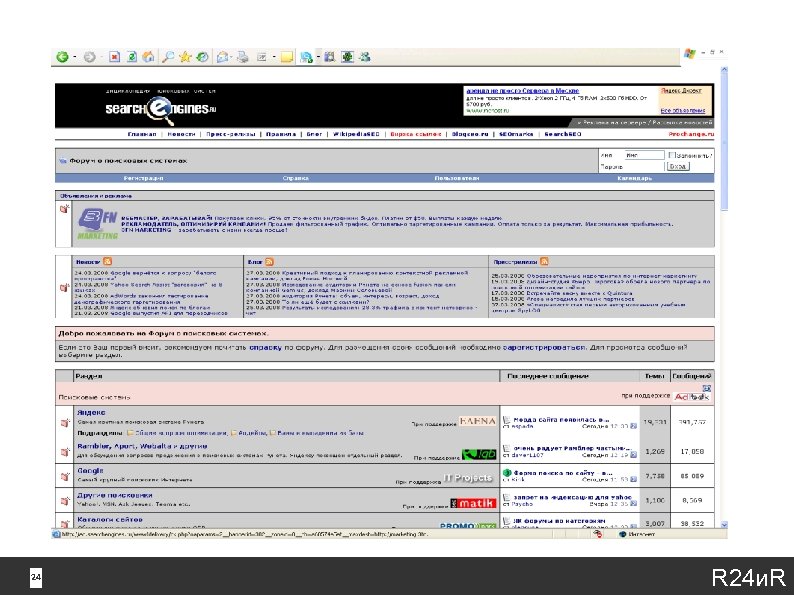Open the Пресс-релизы site menu item

coord(230,134)
